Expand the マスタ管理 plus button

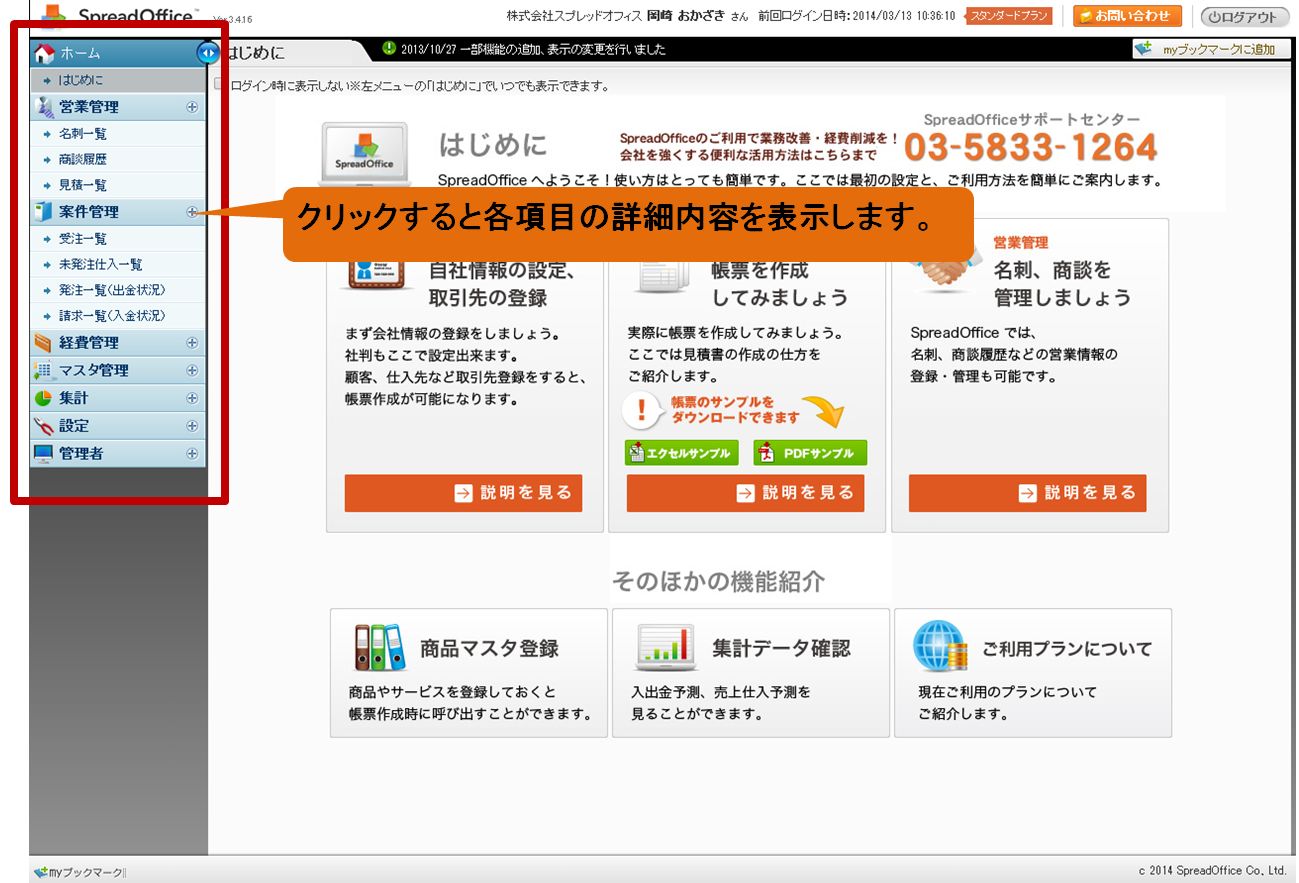(192, 370)
